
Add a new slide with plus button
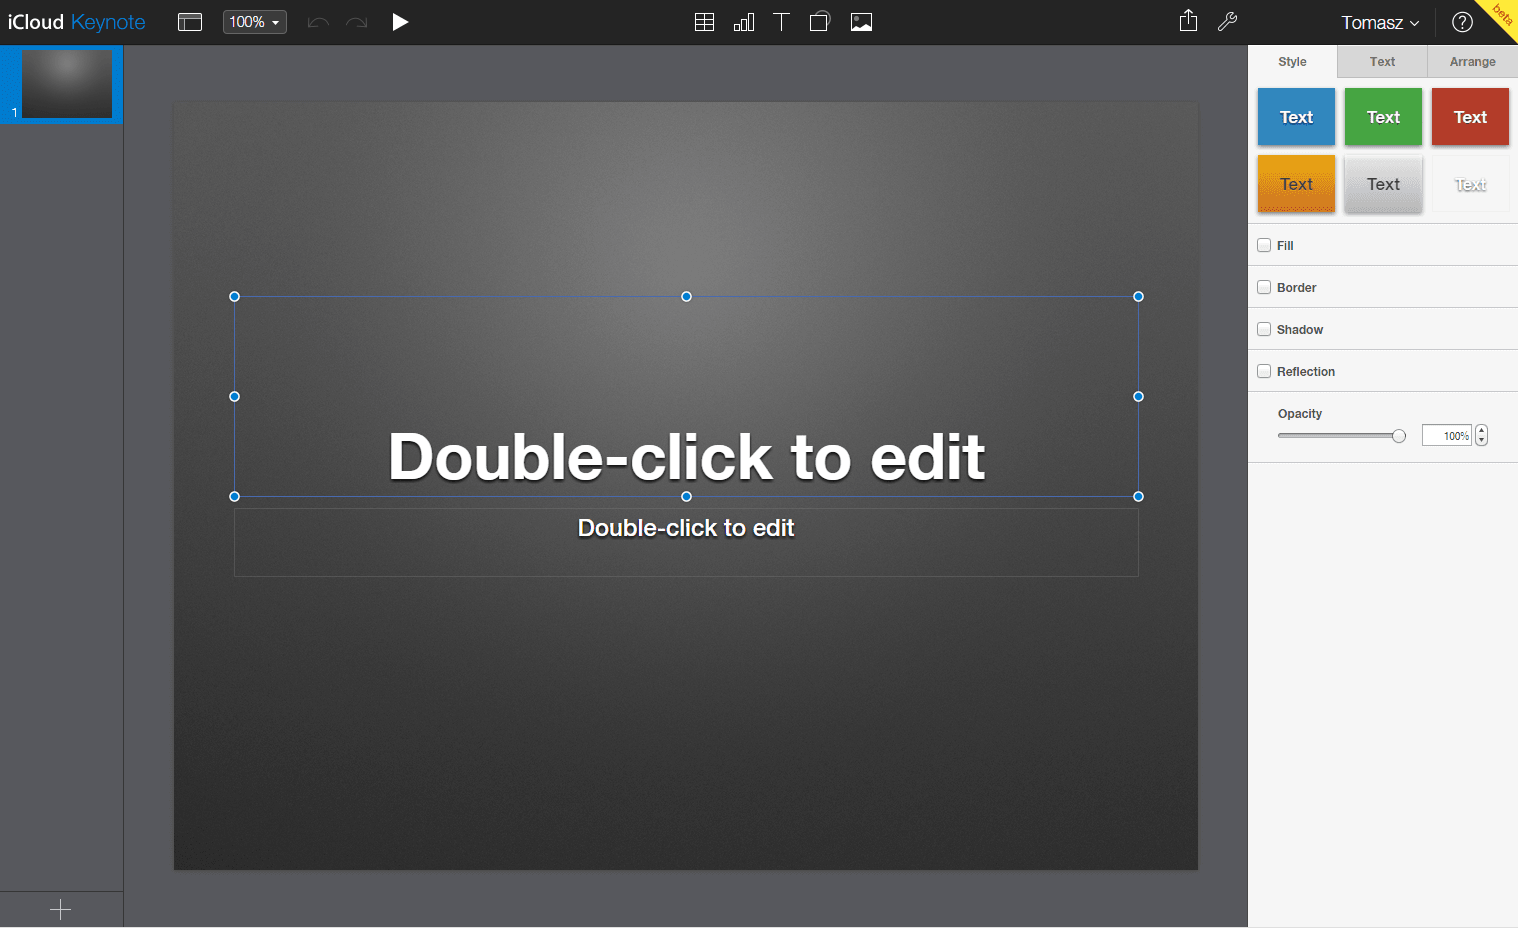click(x=60, y=909)
